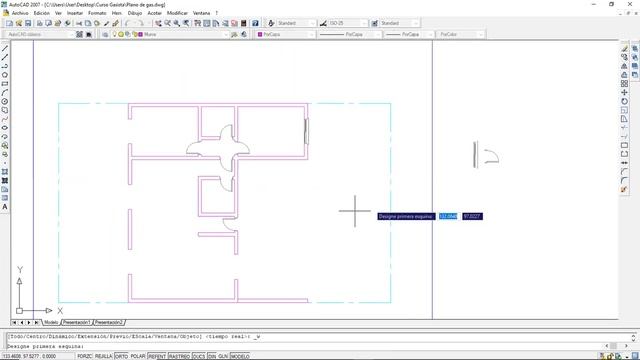
Task: Open the ISO-25 dimension style dropdown
Action: [x=364, y=23]
